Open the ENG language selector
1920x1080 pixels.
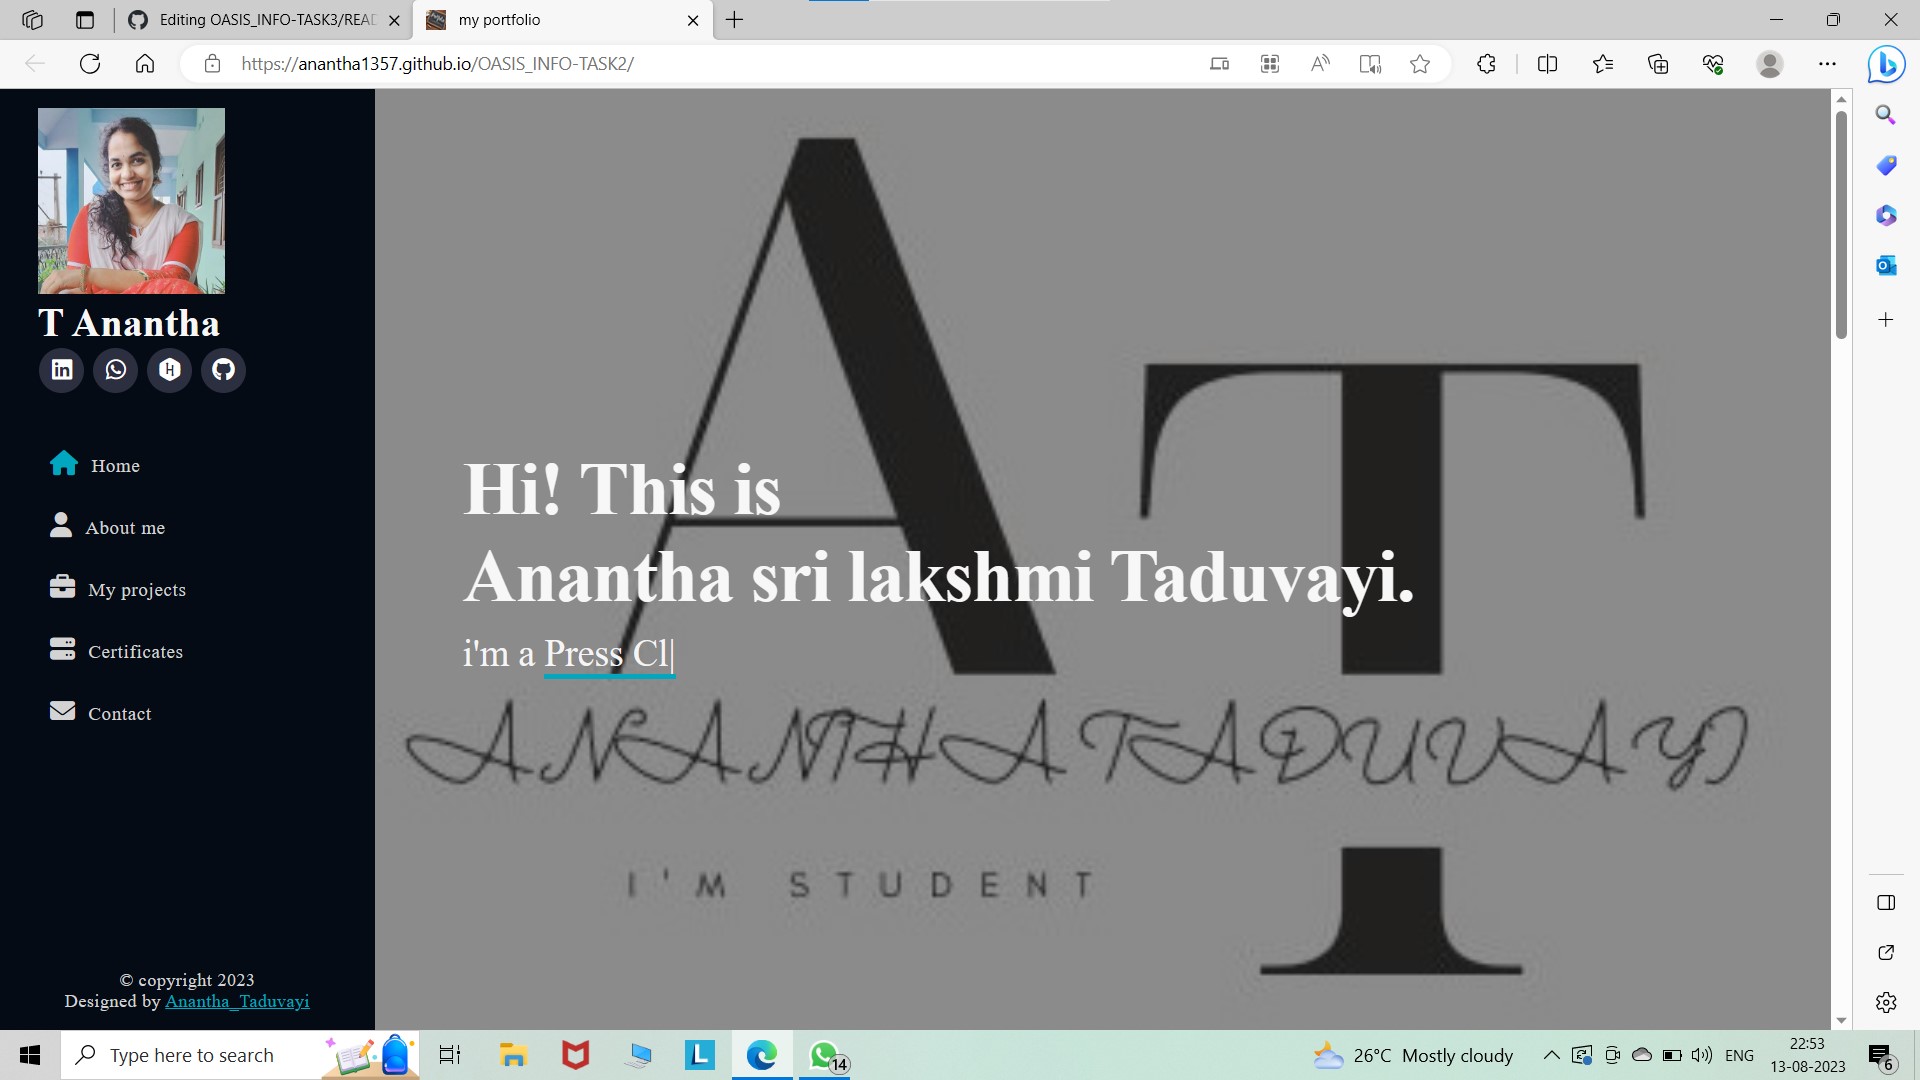[1740, 1054]
